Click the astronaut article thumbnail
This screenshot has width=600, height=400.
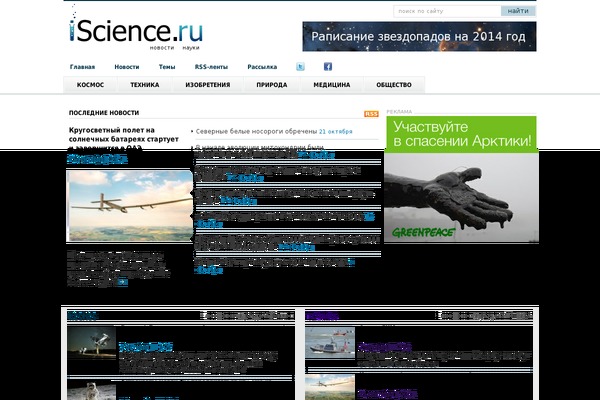point(91,390)
